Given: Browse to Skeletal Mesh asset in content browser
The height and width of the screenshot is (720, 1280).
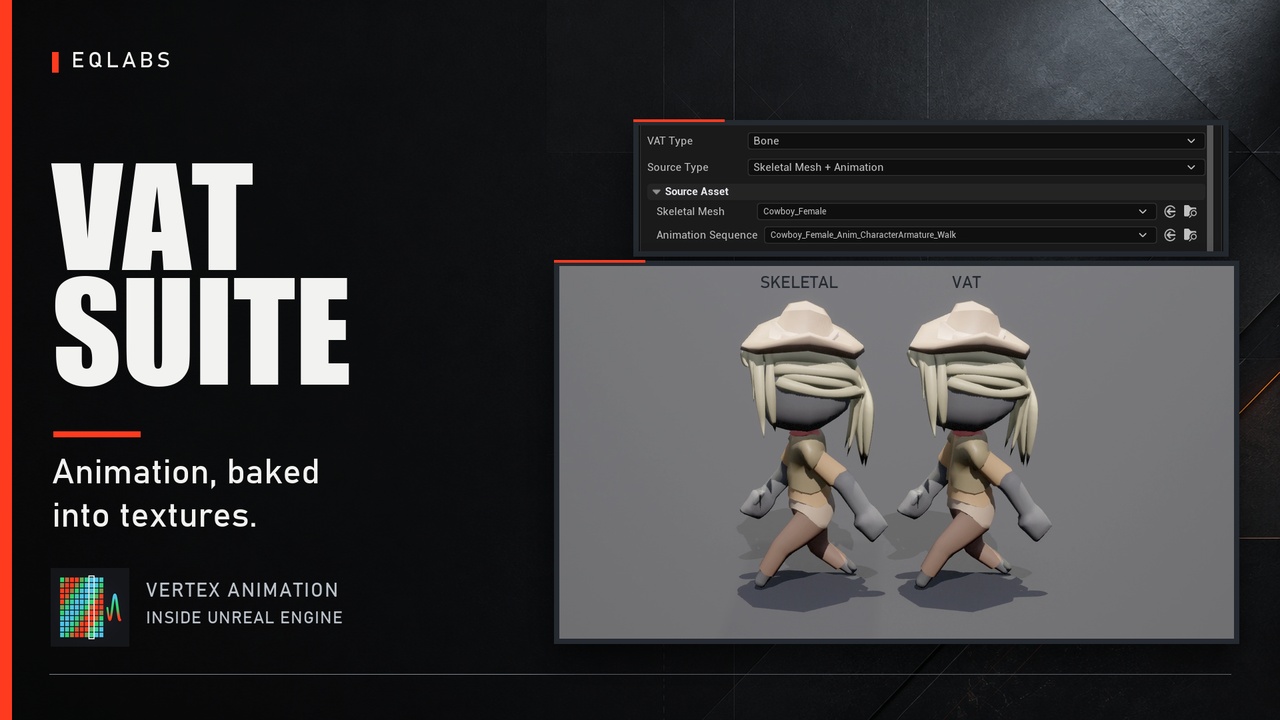Looking at the screenshot, I should pos(1190,211).
